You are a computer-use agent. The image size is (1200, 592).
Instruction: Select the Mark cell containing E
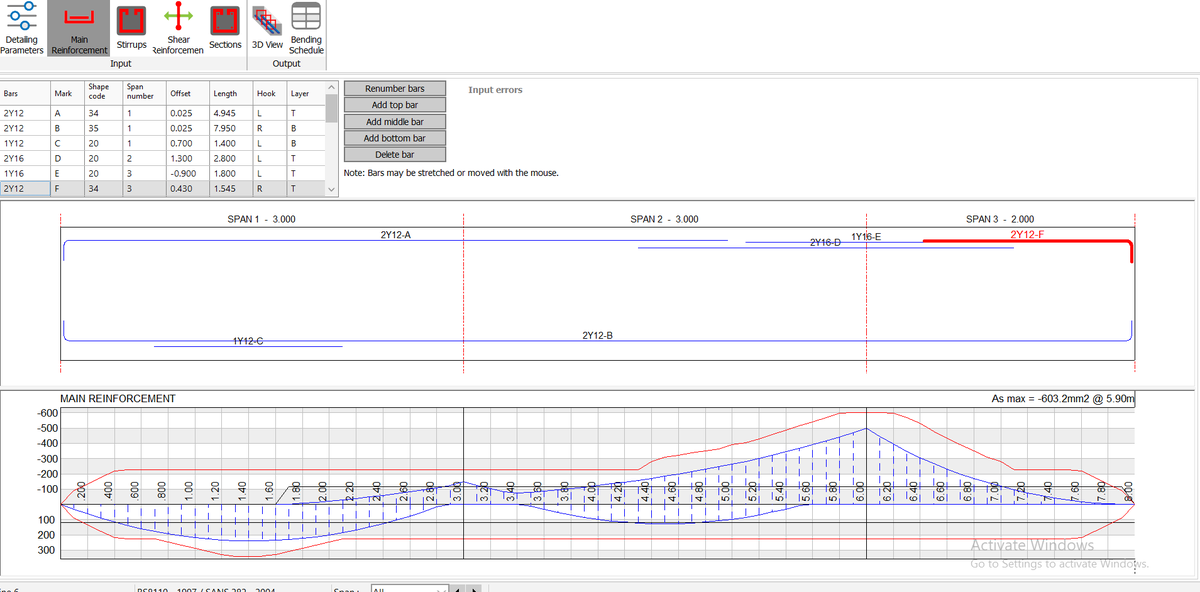(67, 173)
